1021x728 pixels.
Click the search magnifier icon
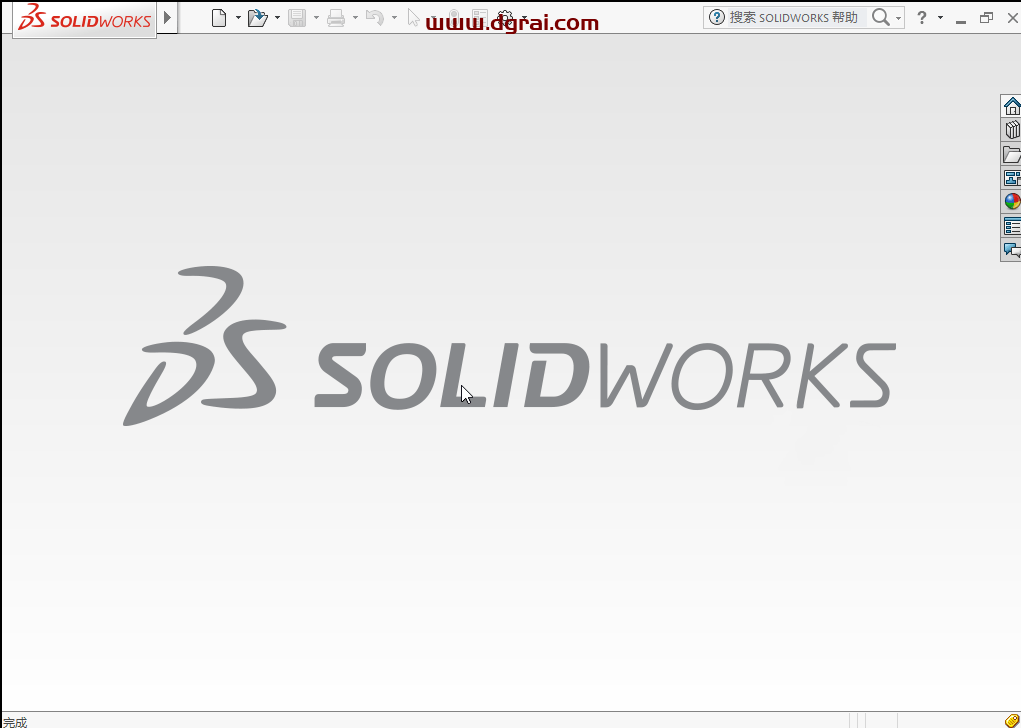click(x=880, y=18)
